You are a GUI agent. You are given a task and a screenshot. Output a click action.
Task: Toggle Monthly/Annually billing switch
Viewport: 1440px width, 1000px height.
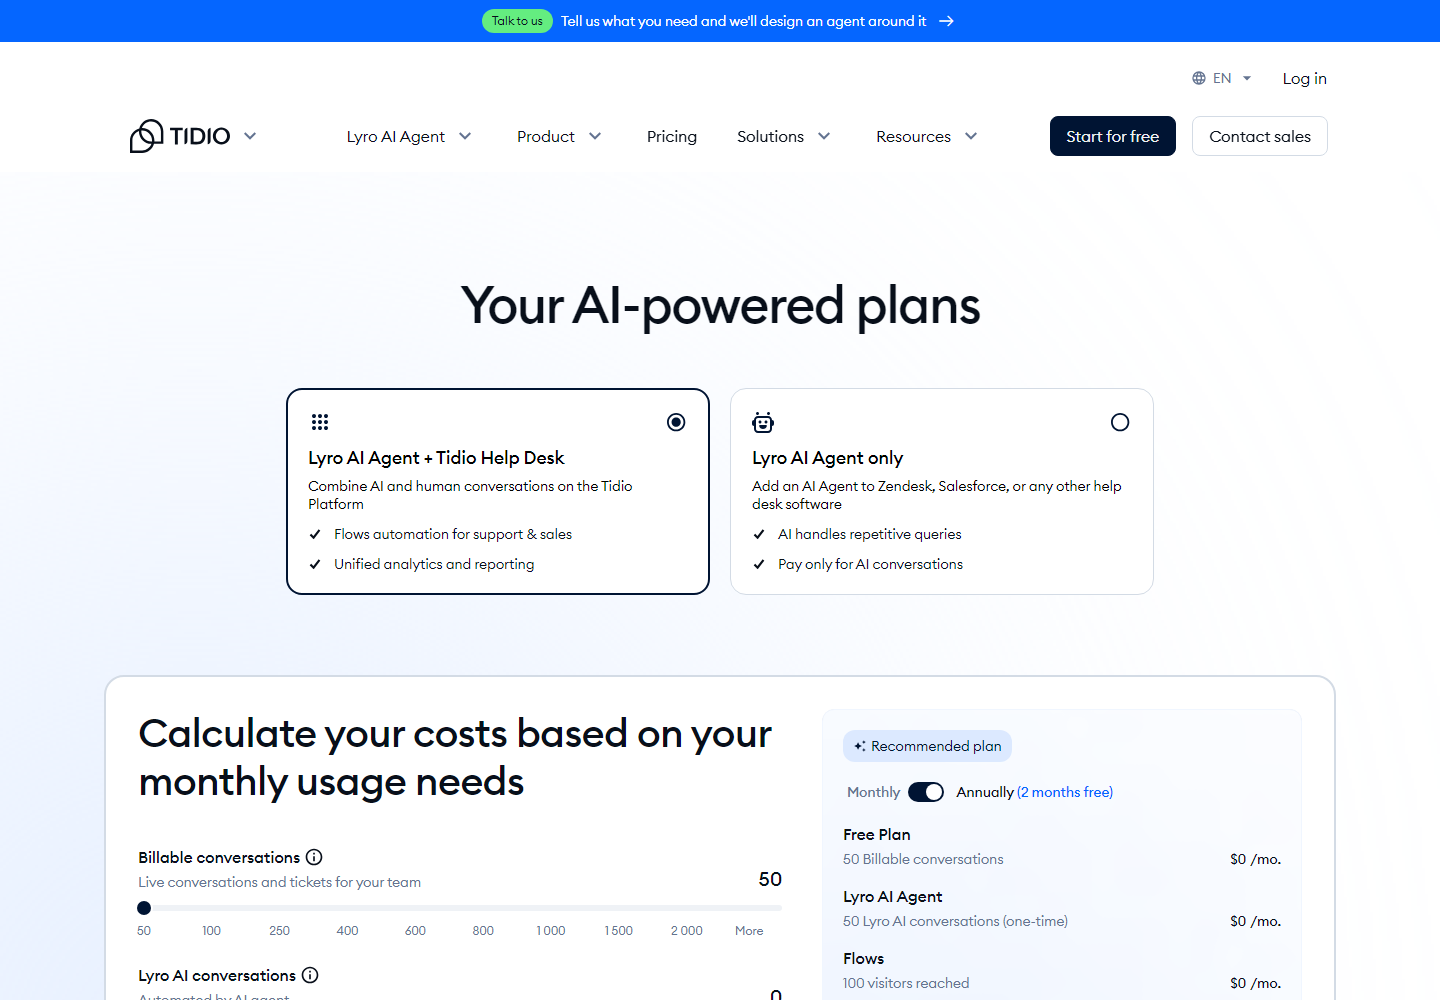point(926,792)
